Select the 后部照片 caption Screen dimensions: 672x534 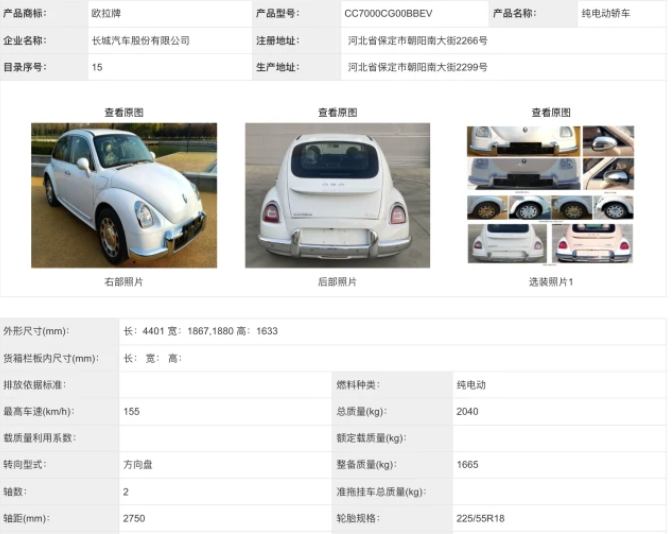(337, 282)
